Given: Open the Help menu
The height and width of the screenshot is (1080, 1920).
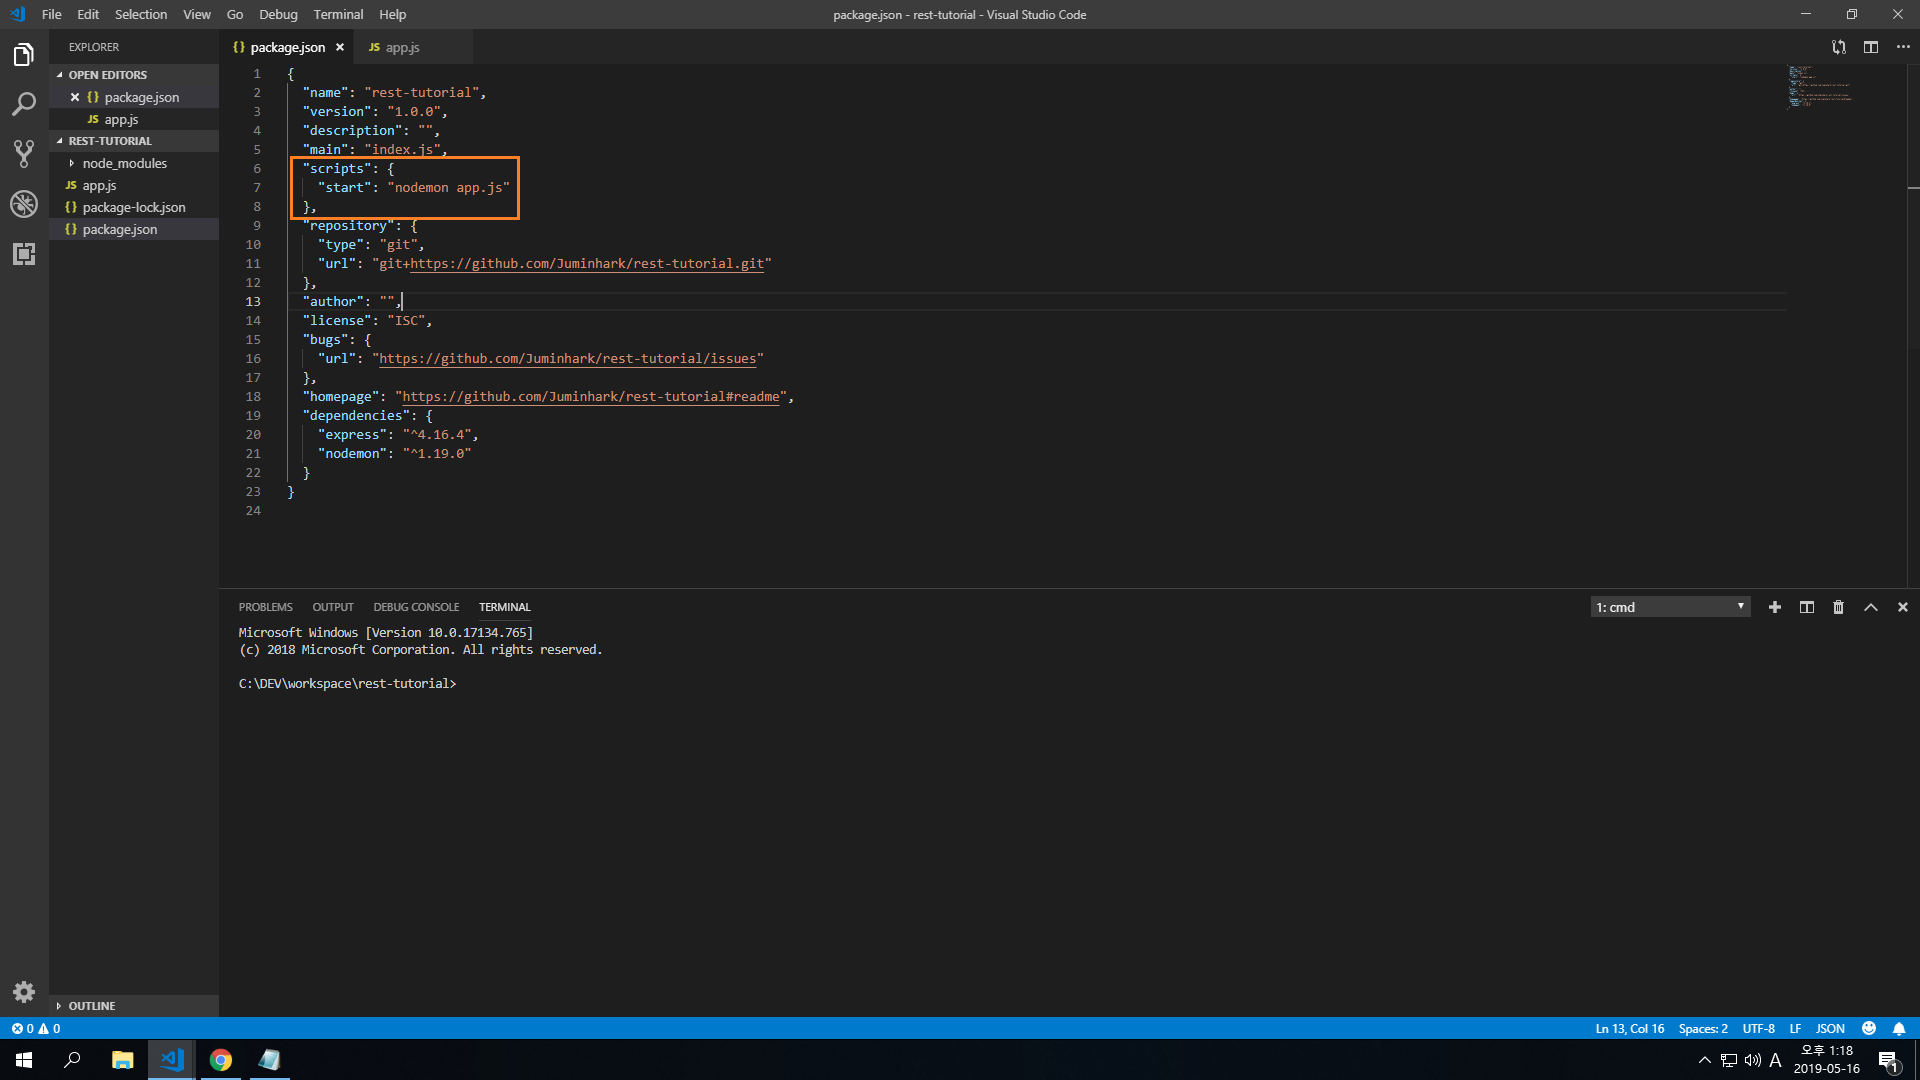Looking at the screenshot, I should (393, 14).
